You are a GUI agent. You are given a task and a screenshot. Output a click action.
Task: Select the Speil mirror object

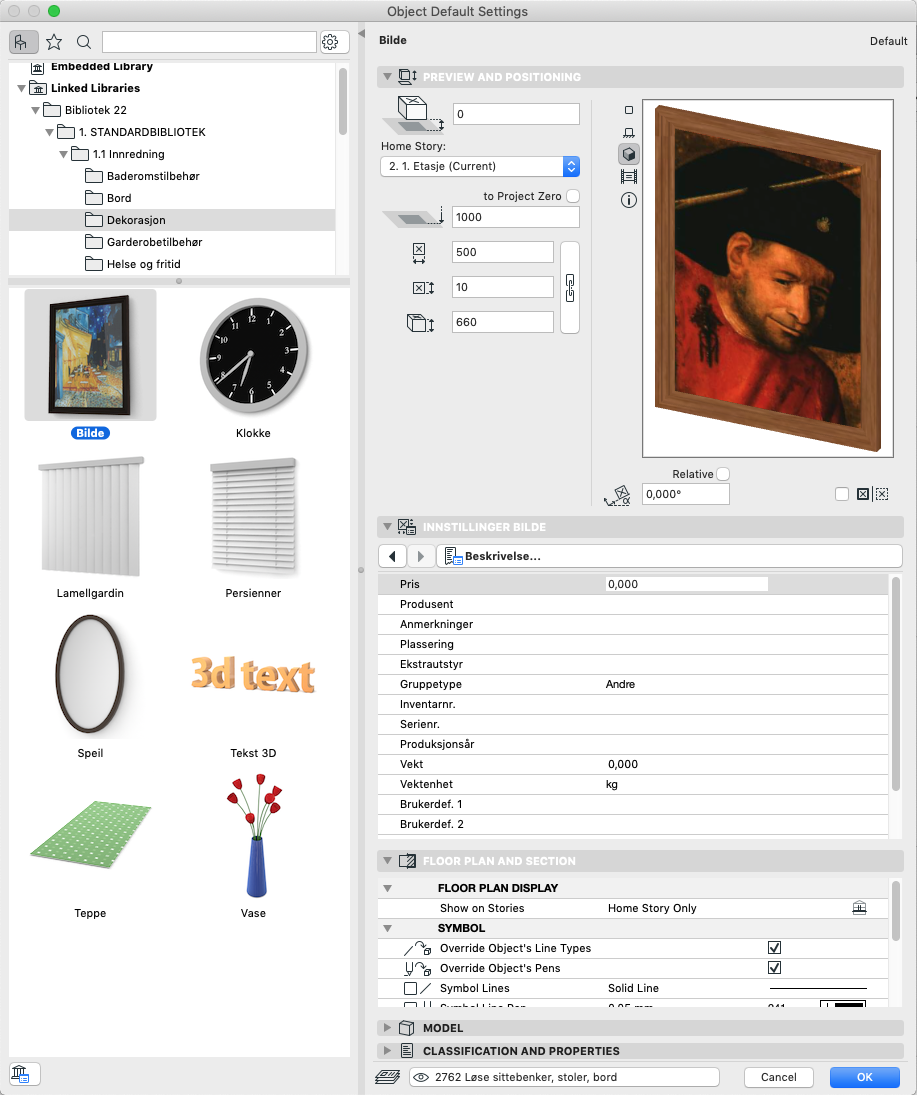point(91,676)
